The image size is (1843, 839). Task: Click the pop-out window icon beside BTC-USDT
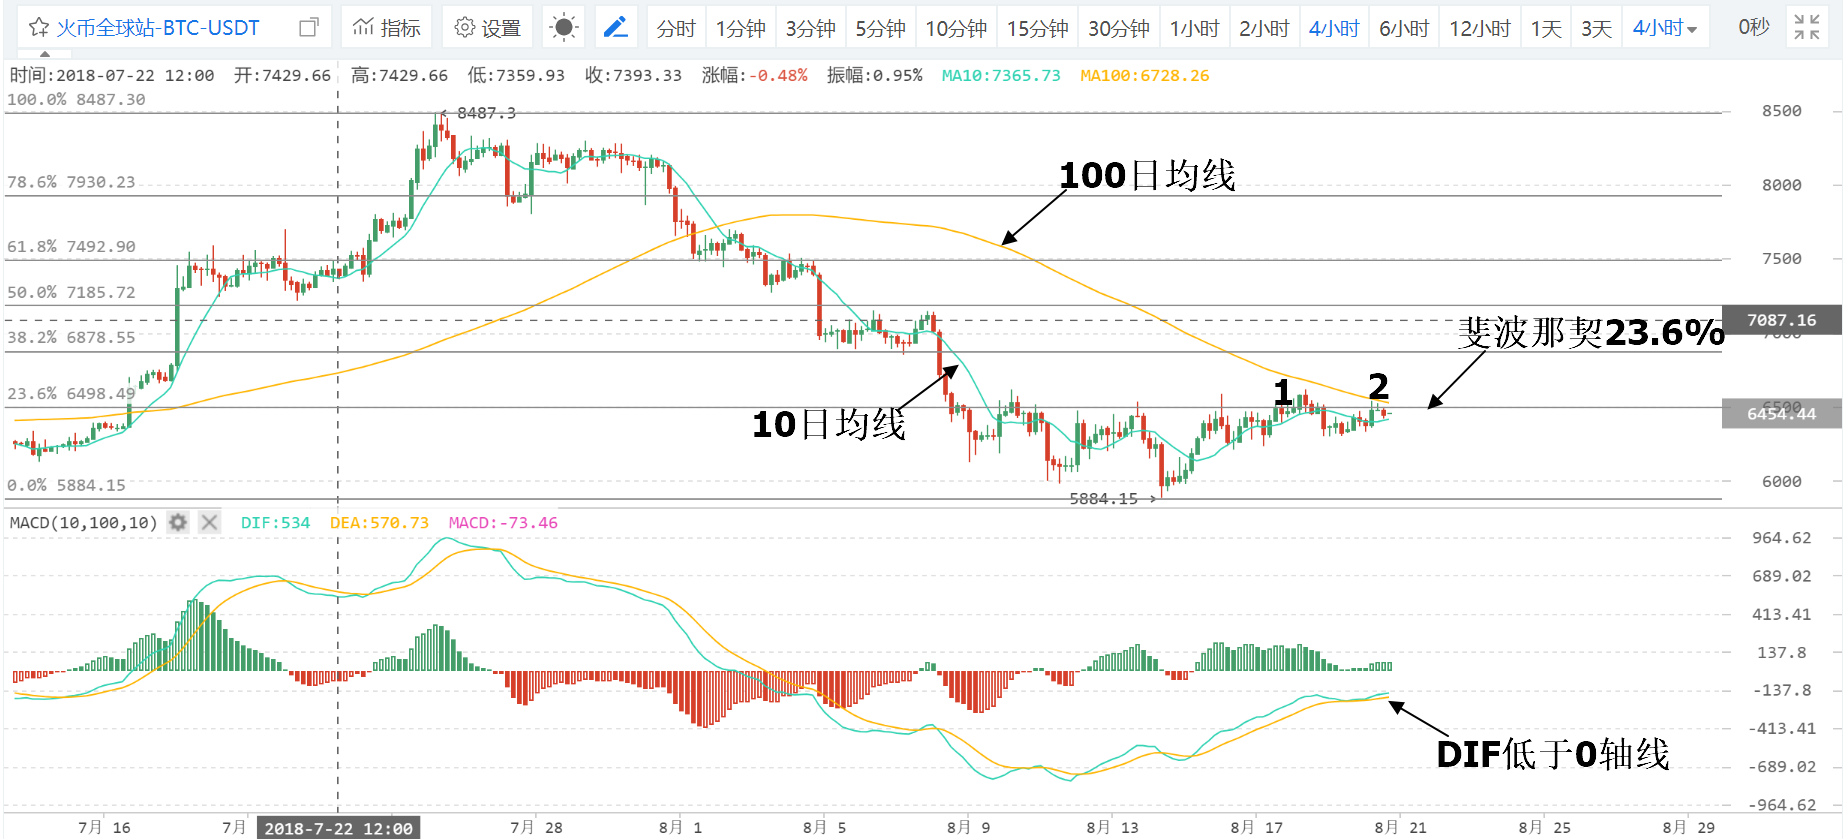click(309, 28)
